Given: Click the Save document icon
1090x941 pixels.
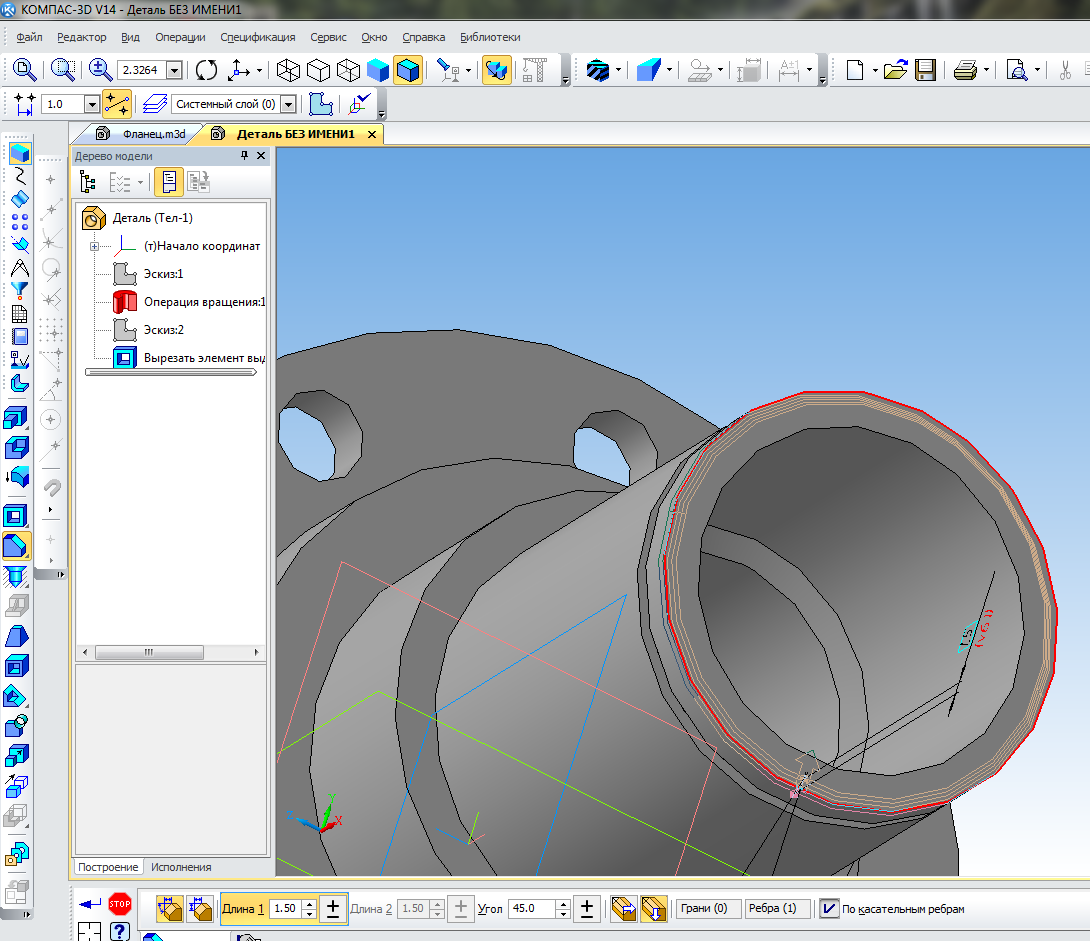Looking at the screenshot, I should coord(925,70).
